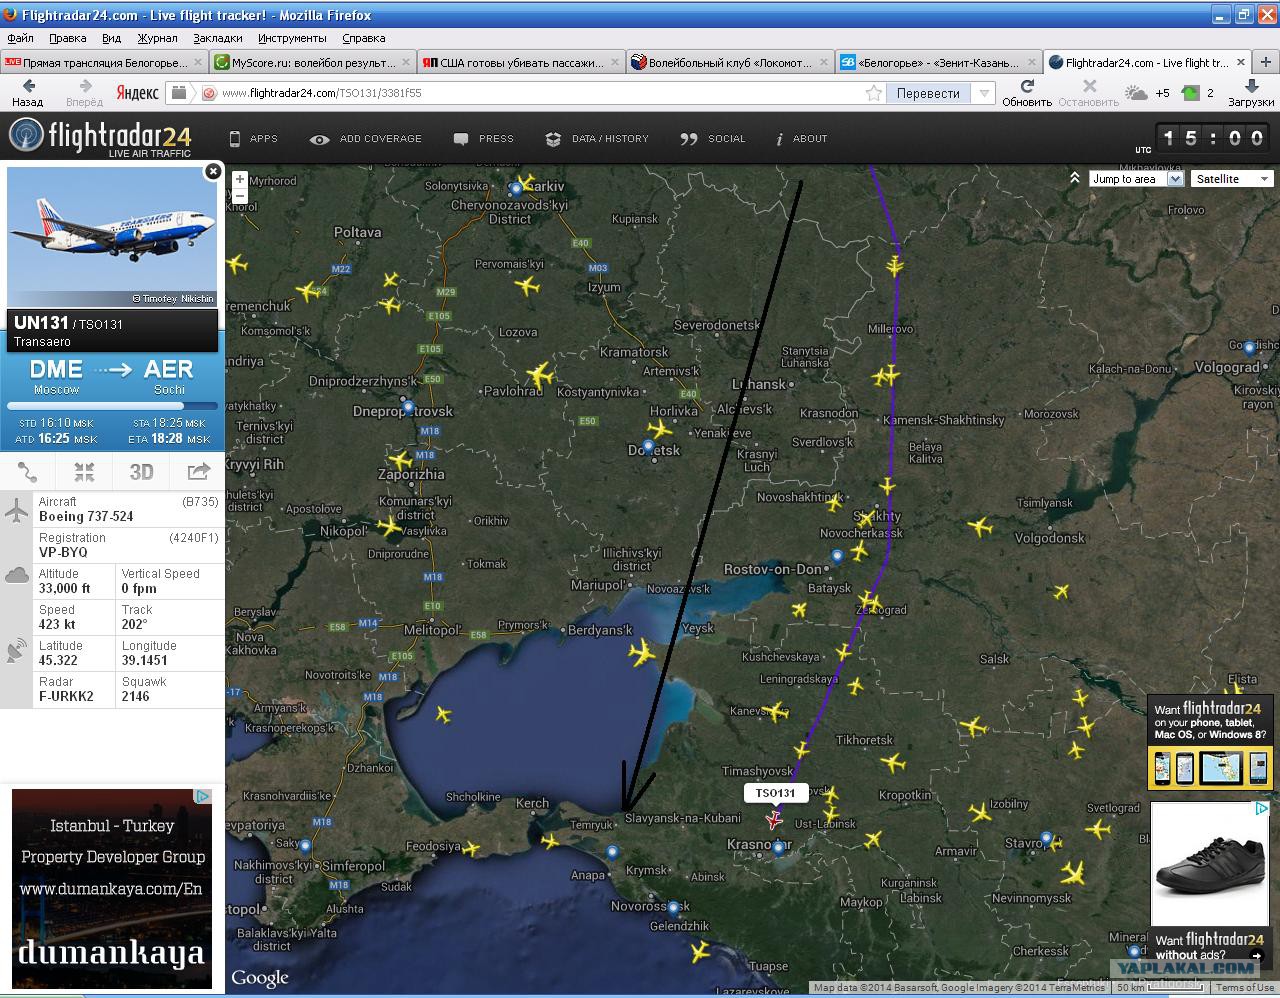Image resolution: width=1280 pixels, height=998 pixels.
Task: Click the center-on-aircraft arrows icon
Action: click(x=84, y=472)
